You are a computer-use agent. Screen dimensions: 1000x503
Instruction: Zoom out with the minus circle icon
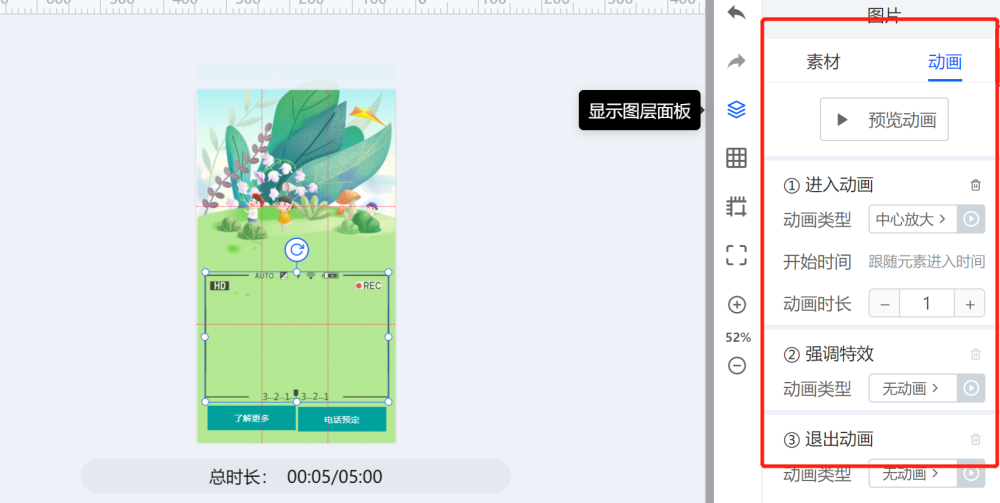[737, 366]
